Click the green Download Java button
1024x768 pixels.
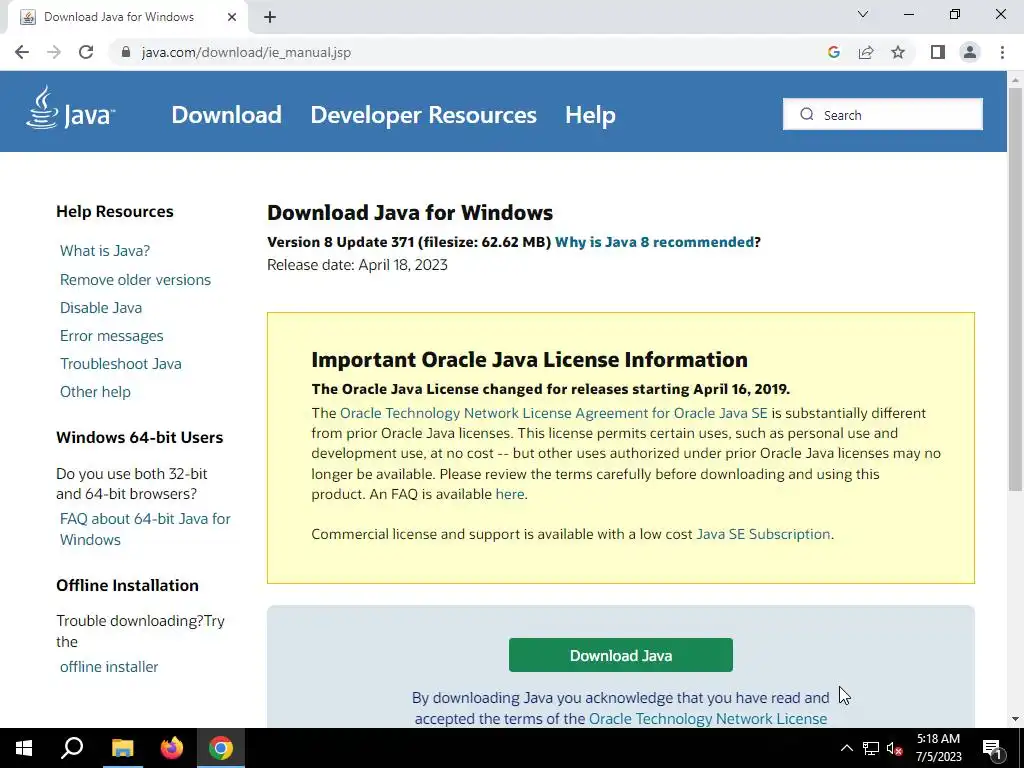620,655
